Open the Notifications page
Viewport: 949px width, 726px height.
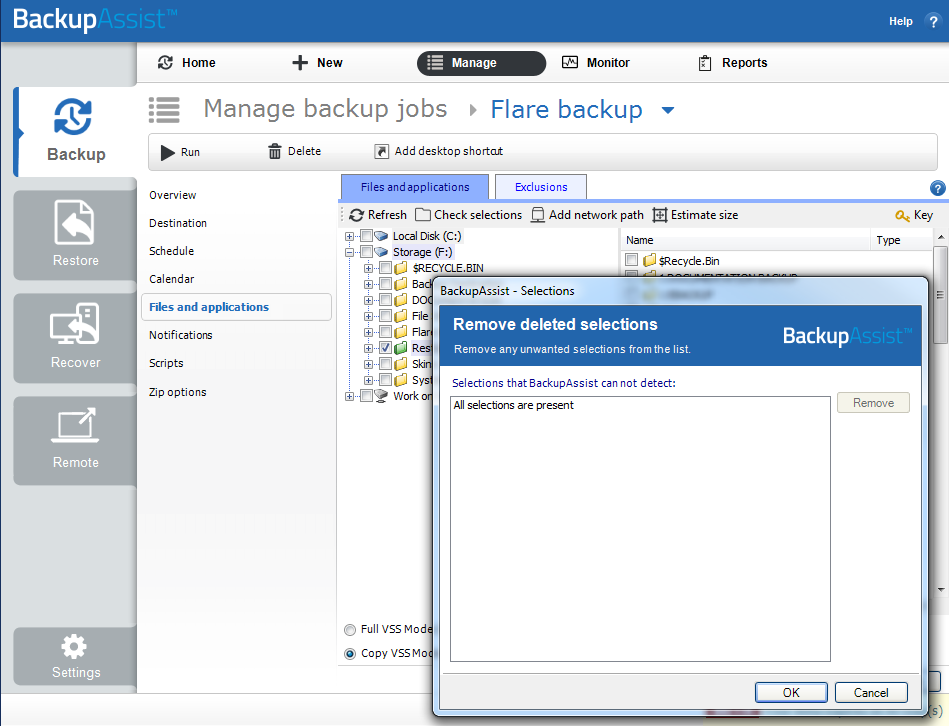pyautogui.click(x=180, y=335)
